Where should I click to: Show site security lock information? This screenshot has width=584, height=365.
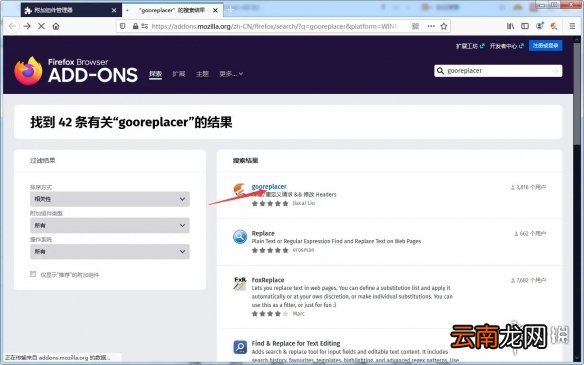pyautogui.click(x=136, y=26)
